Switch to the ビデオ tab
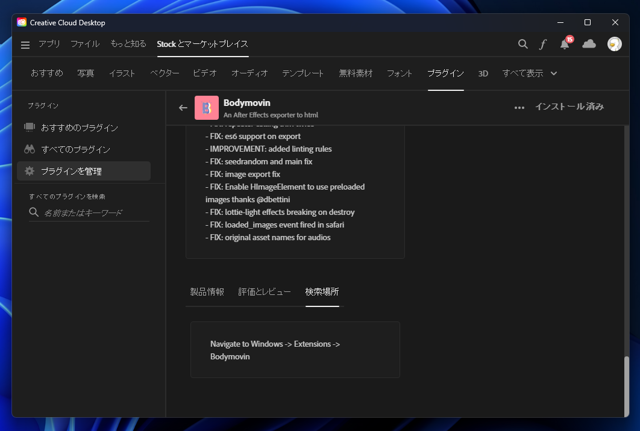Viewport: 640px width, 431px height. tap(205, 73)
